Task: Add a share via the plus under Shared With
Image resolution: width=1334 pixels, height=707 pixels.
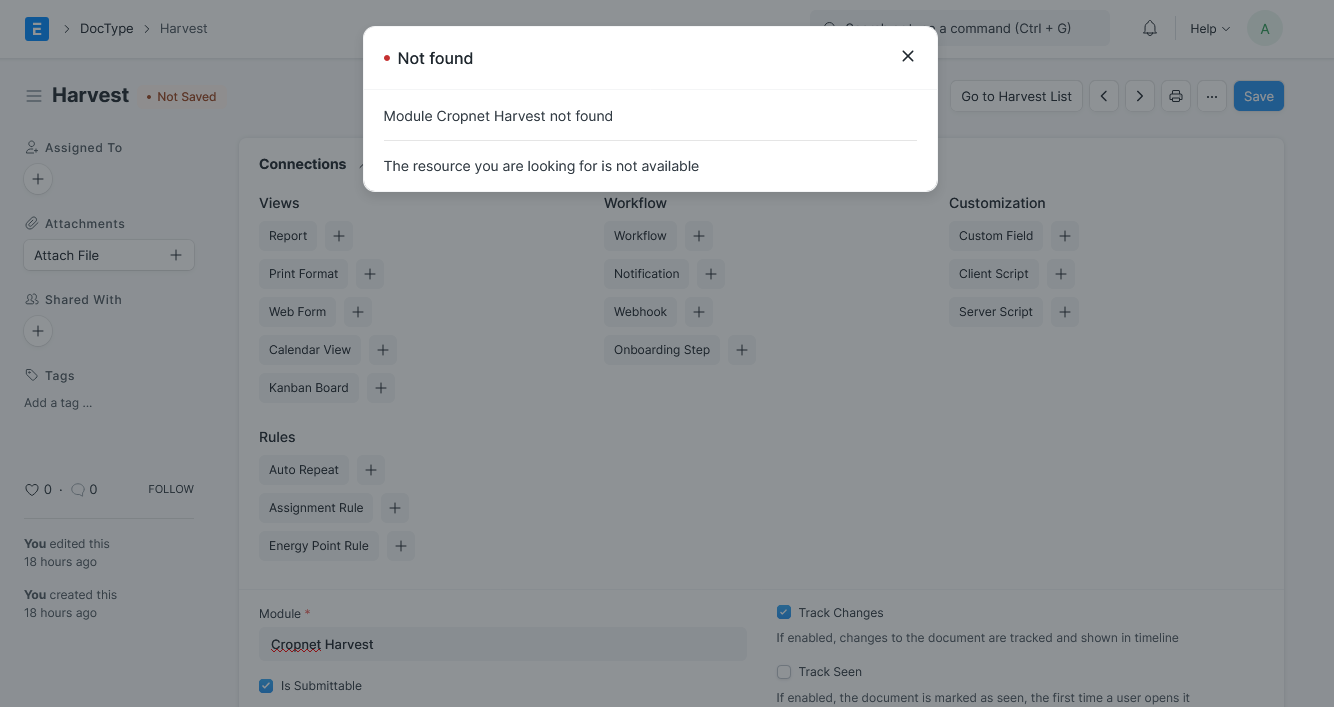Action: (x=38, y=331)
